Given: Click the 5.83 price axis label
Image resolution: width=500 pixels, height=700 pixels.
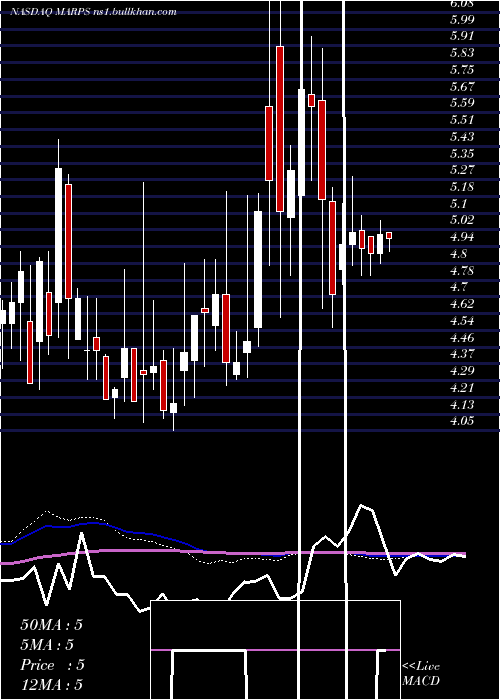Looking at the screenshot, I should (x=462, y=53).
